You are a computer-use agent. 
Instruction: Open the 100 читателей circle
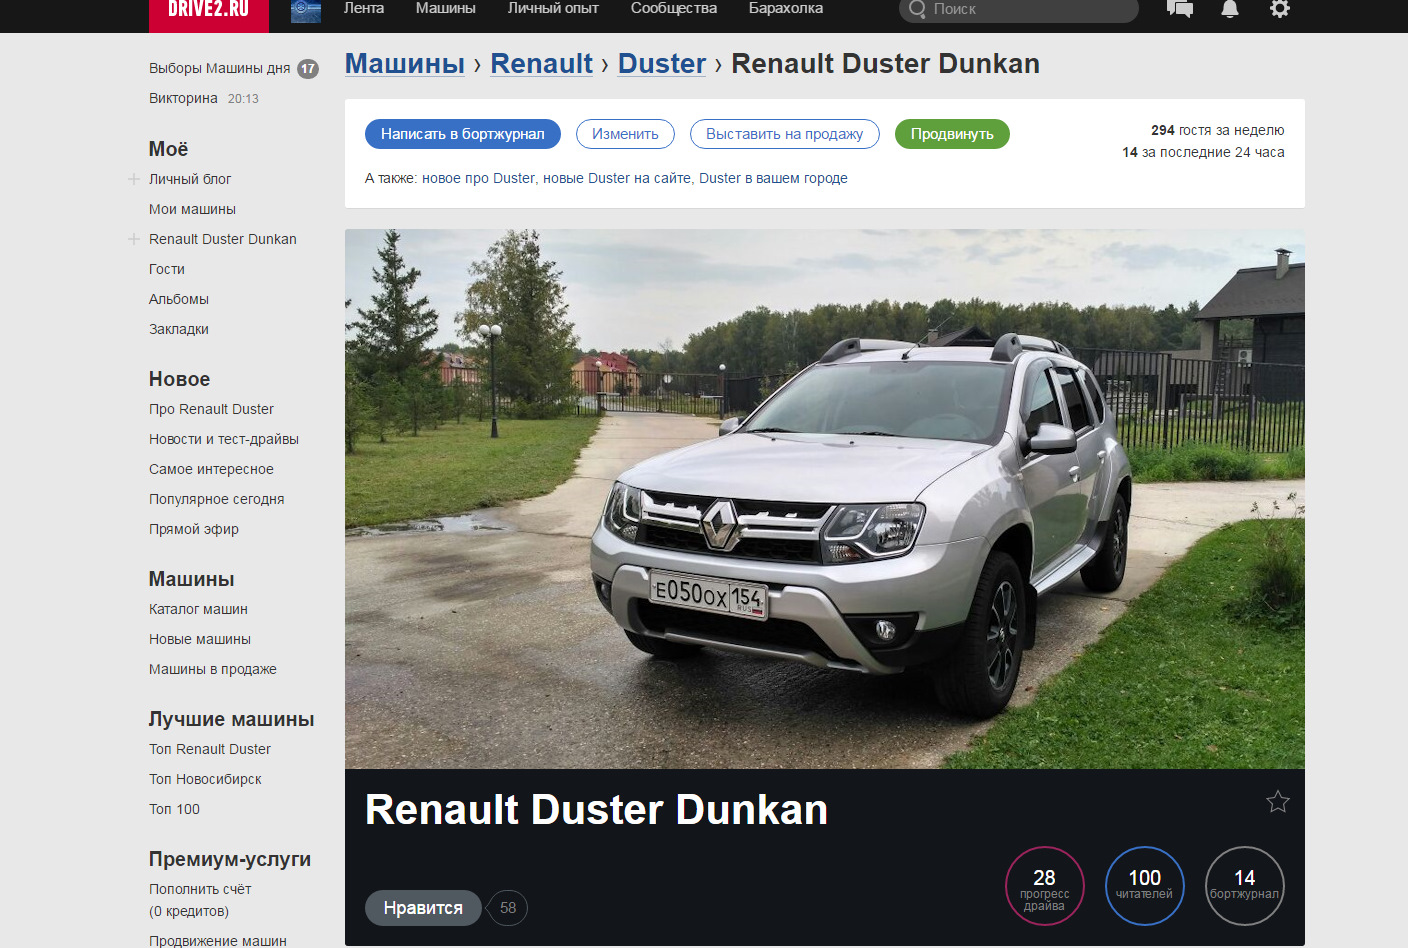pos(1145,886)
